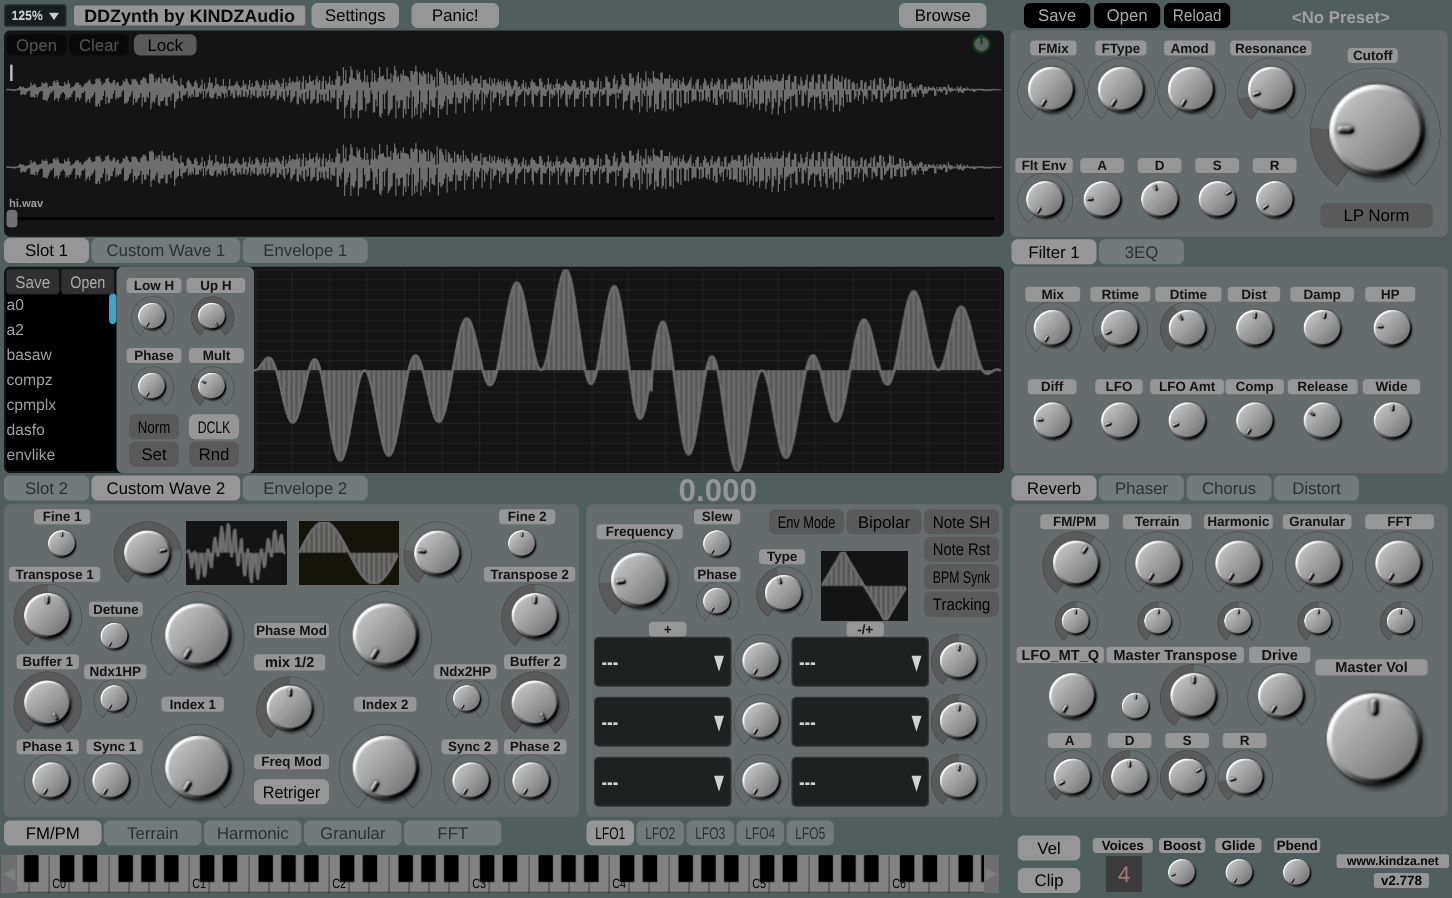
Task: Enable LFO BPM Synk
Action: pos(961,577)
